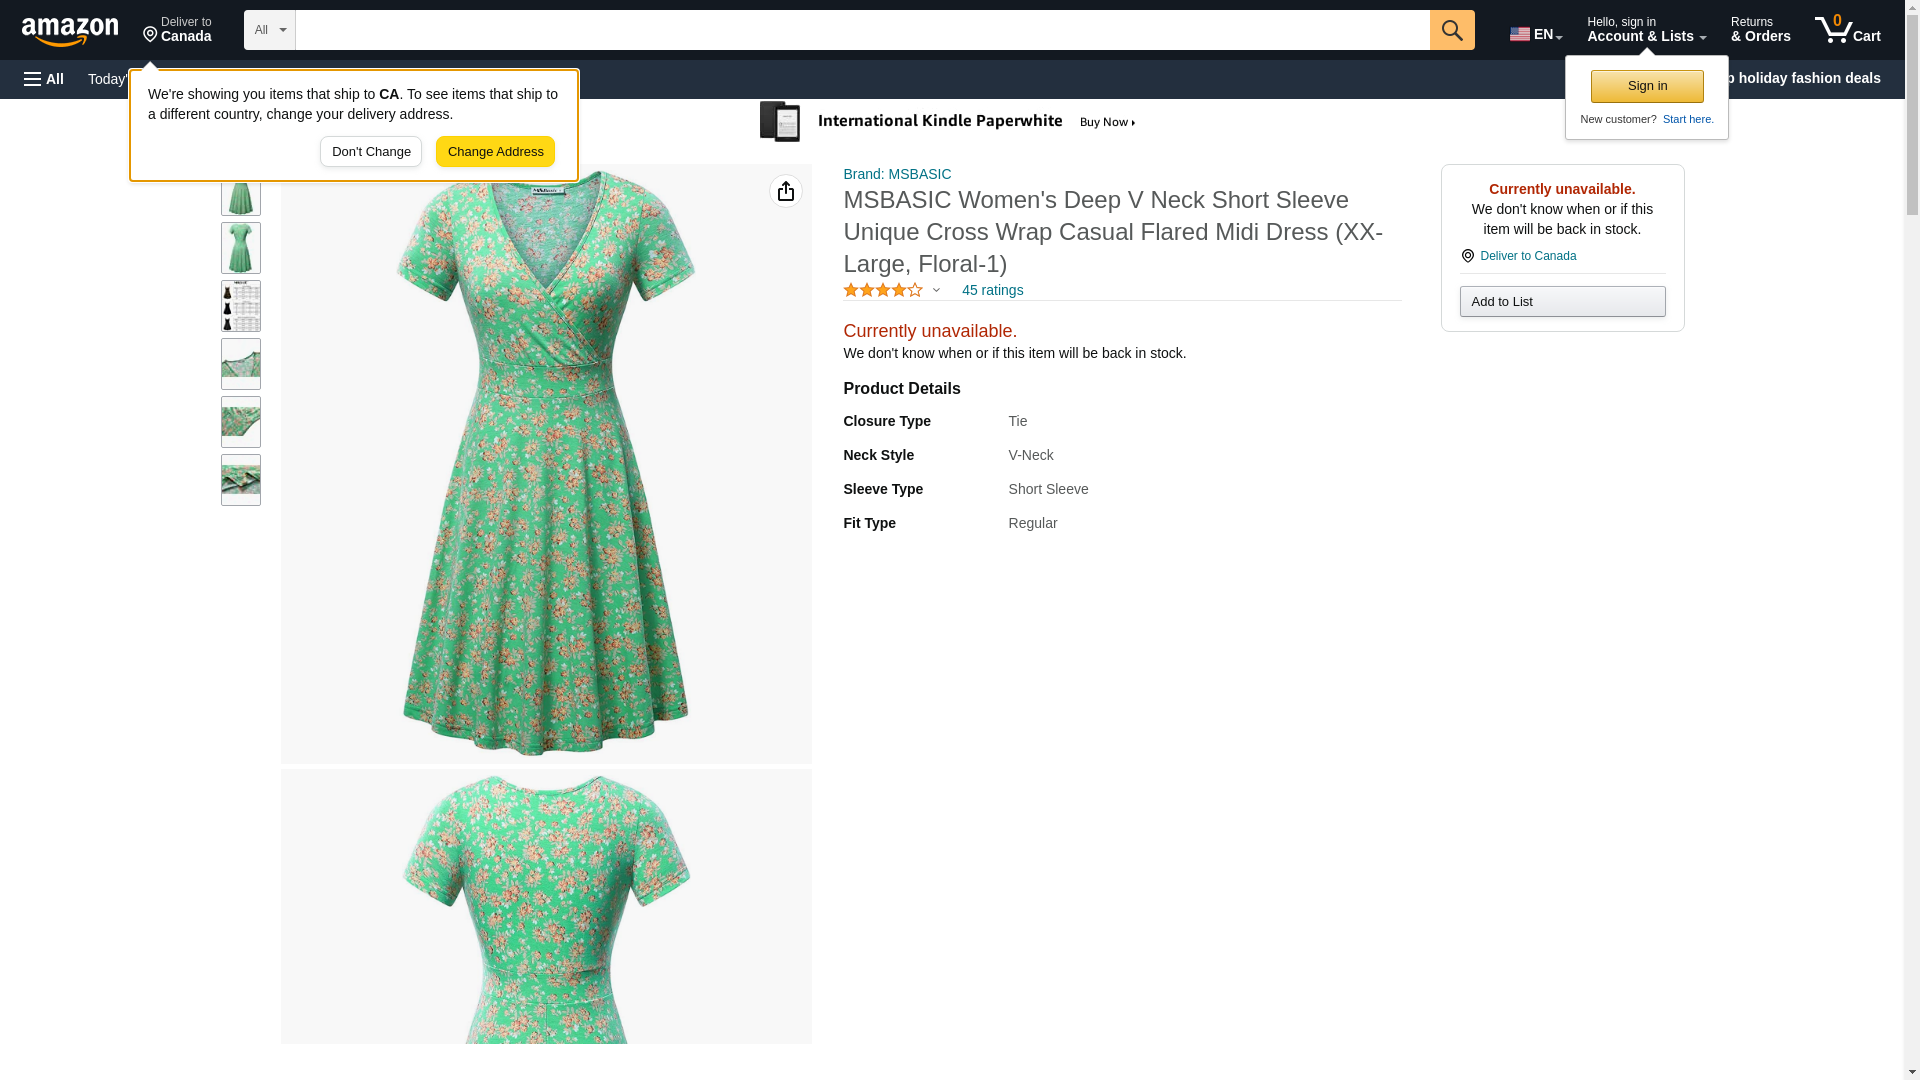Open the EN language selector
Image resolution: width=1920 pixels, height=1080 pixels.
[x=1535, y=34]
